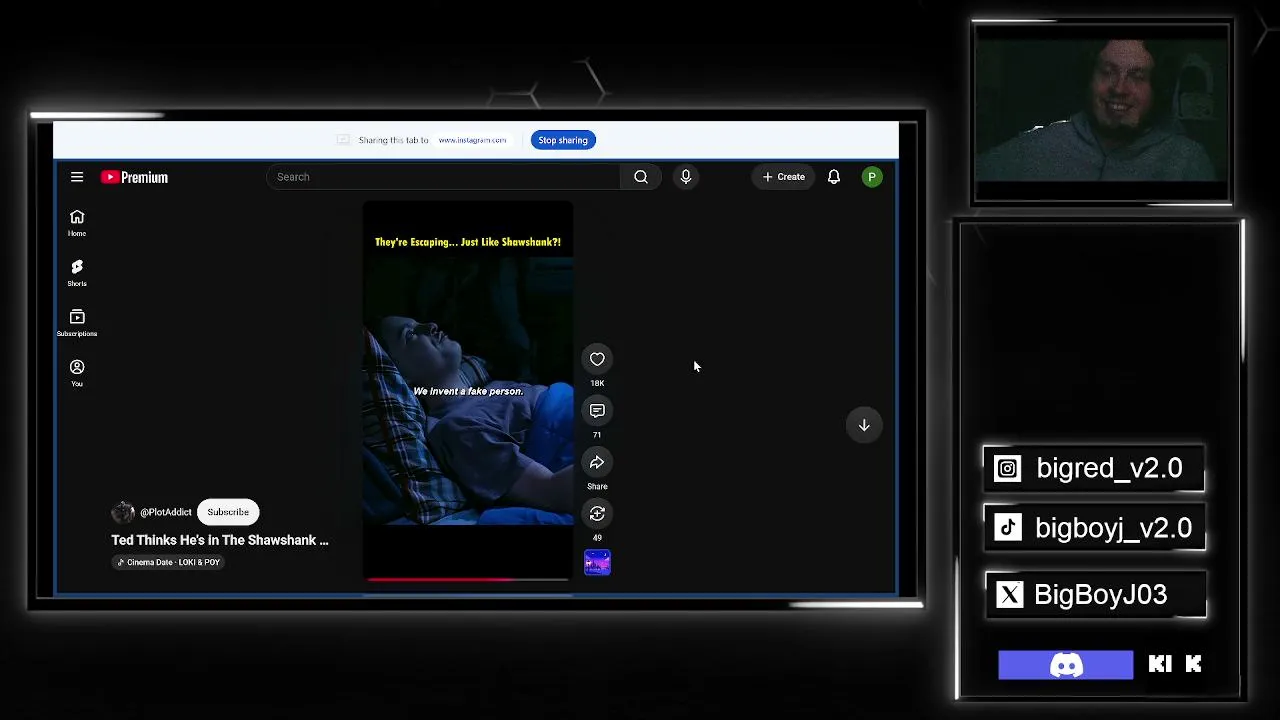This screenshot has width=1280, height=720.
Task: Seek using the Short's red progress bar
Action: 468,579
